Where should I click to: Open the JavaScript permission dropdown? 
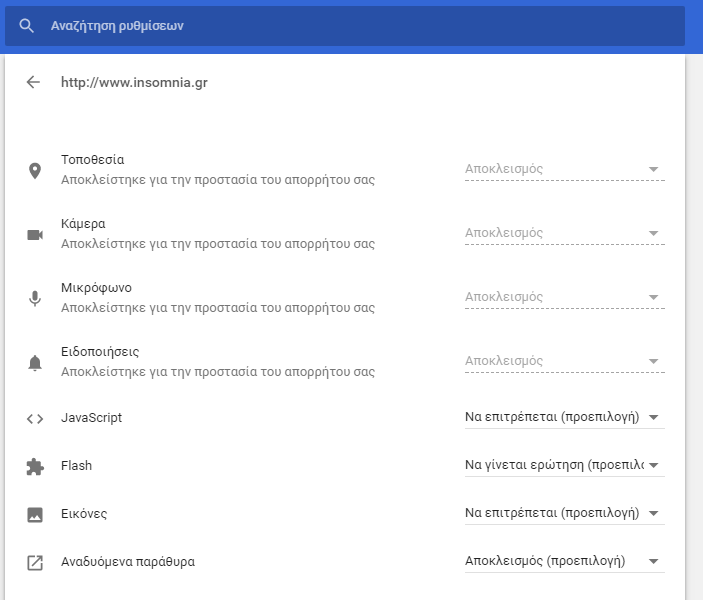click(x=564, y=417)
